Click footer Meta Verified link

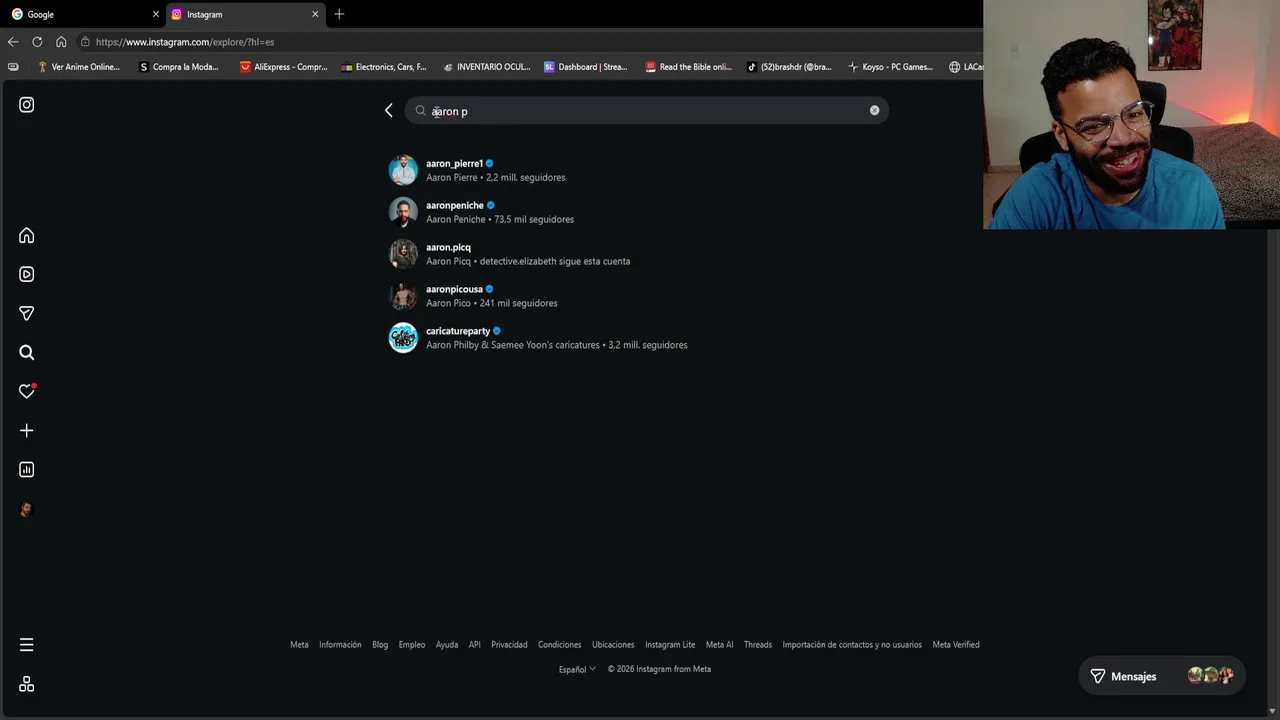click(956, 645)
